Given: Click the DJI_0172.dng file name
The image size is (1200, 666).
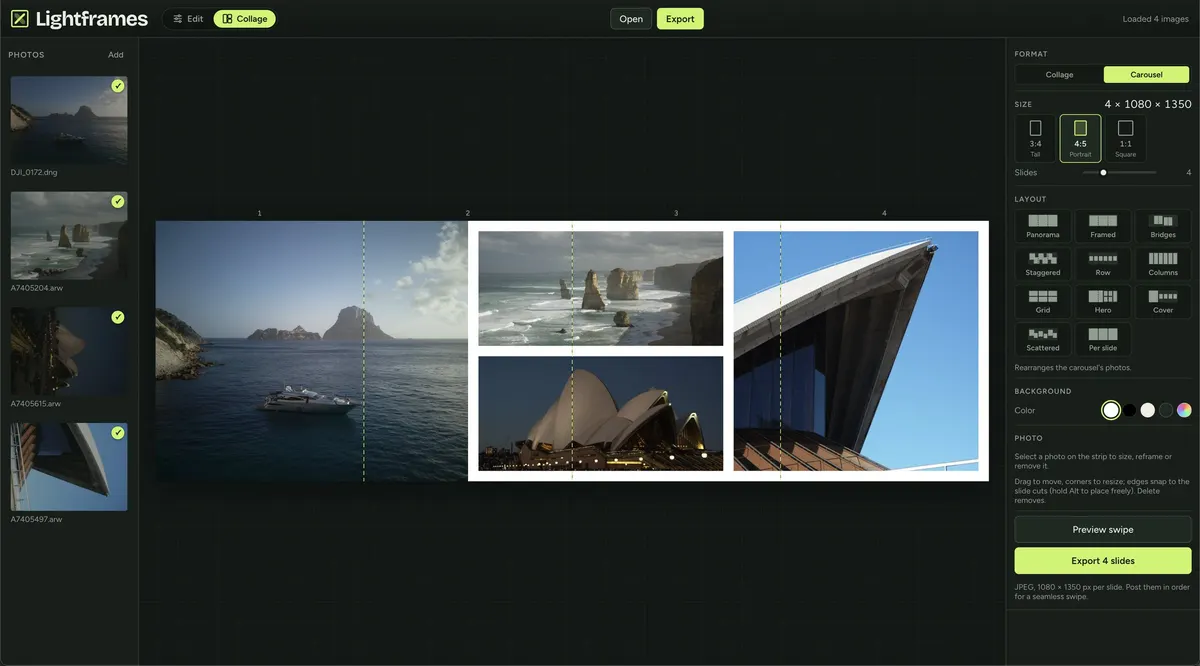Looking at the screenshot, I should [34, 173].
